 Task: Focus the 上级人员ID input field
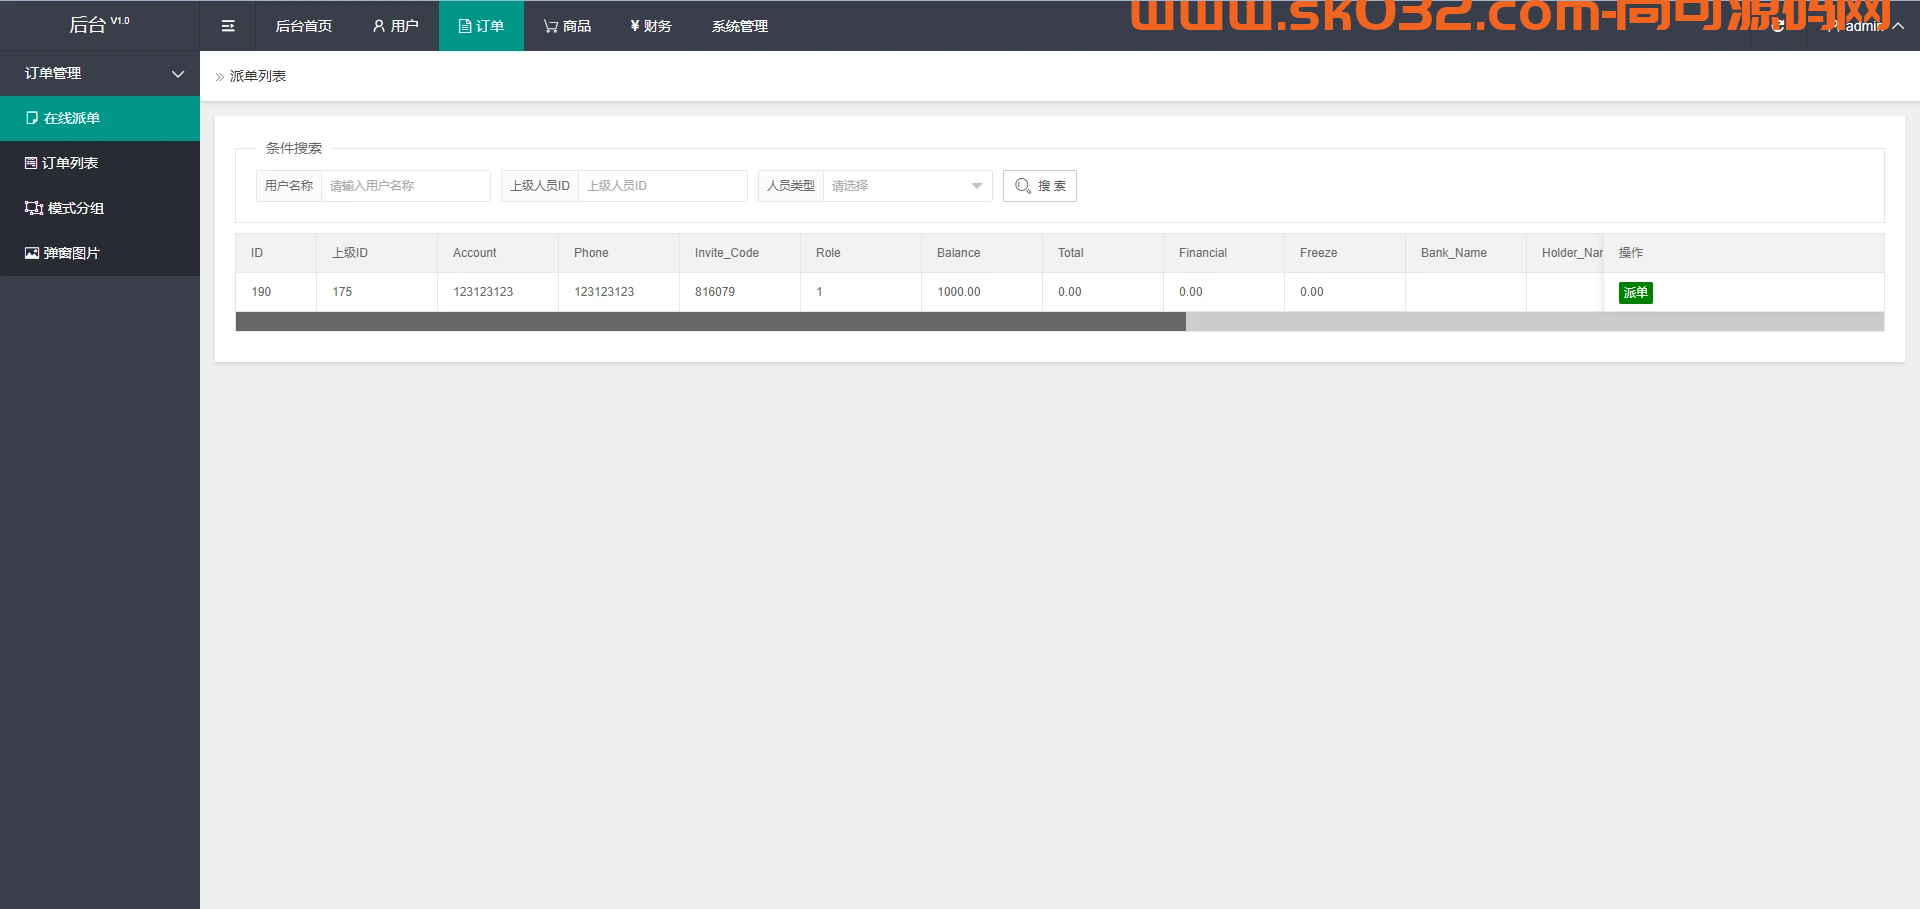coord(662,186)
